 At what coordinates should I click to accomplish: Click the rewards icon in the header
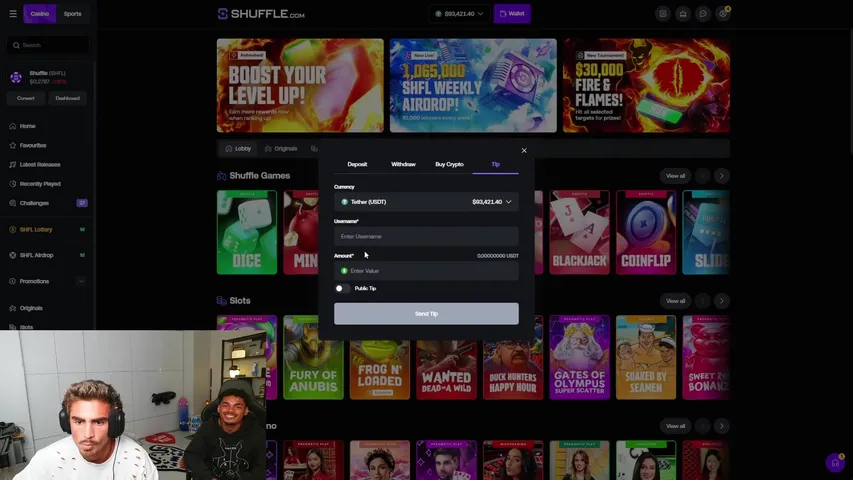(x=683, y=14)
